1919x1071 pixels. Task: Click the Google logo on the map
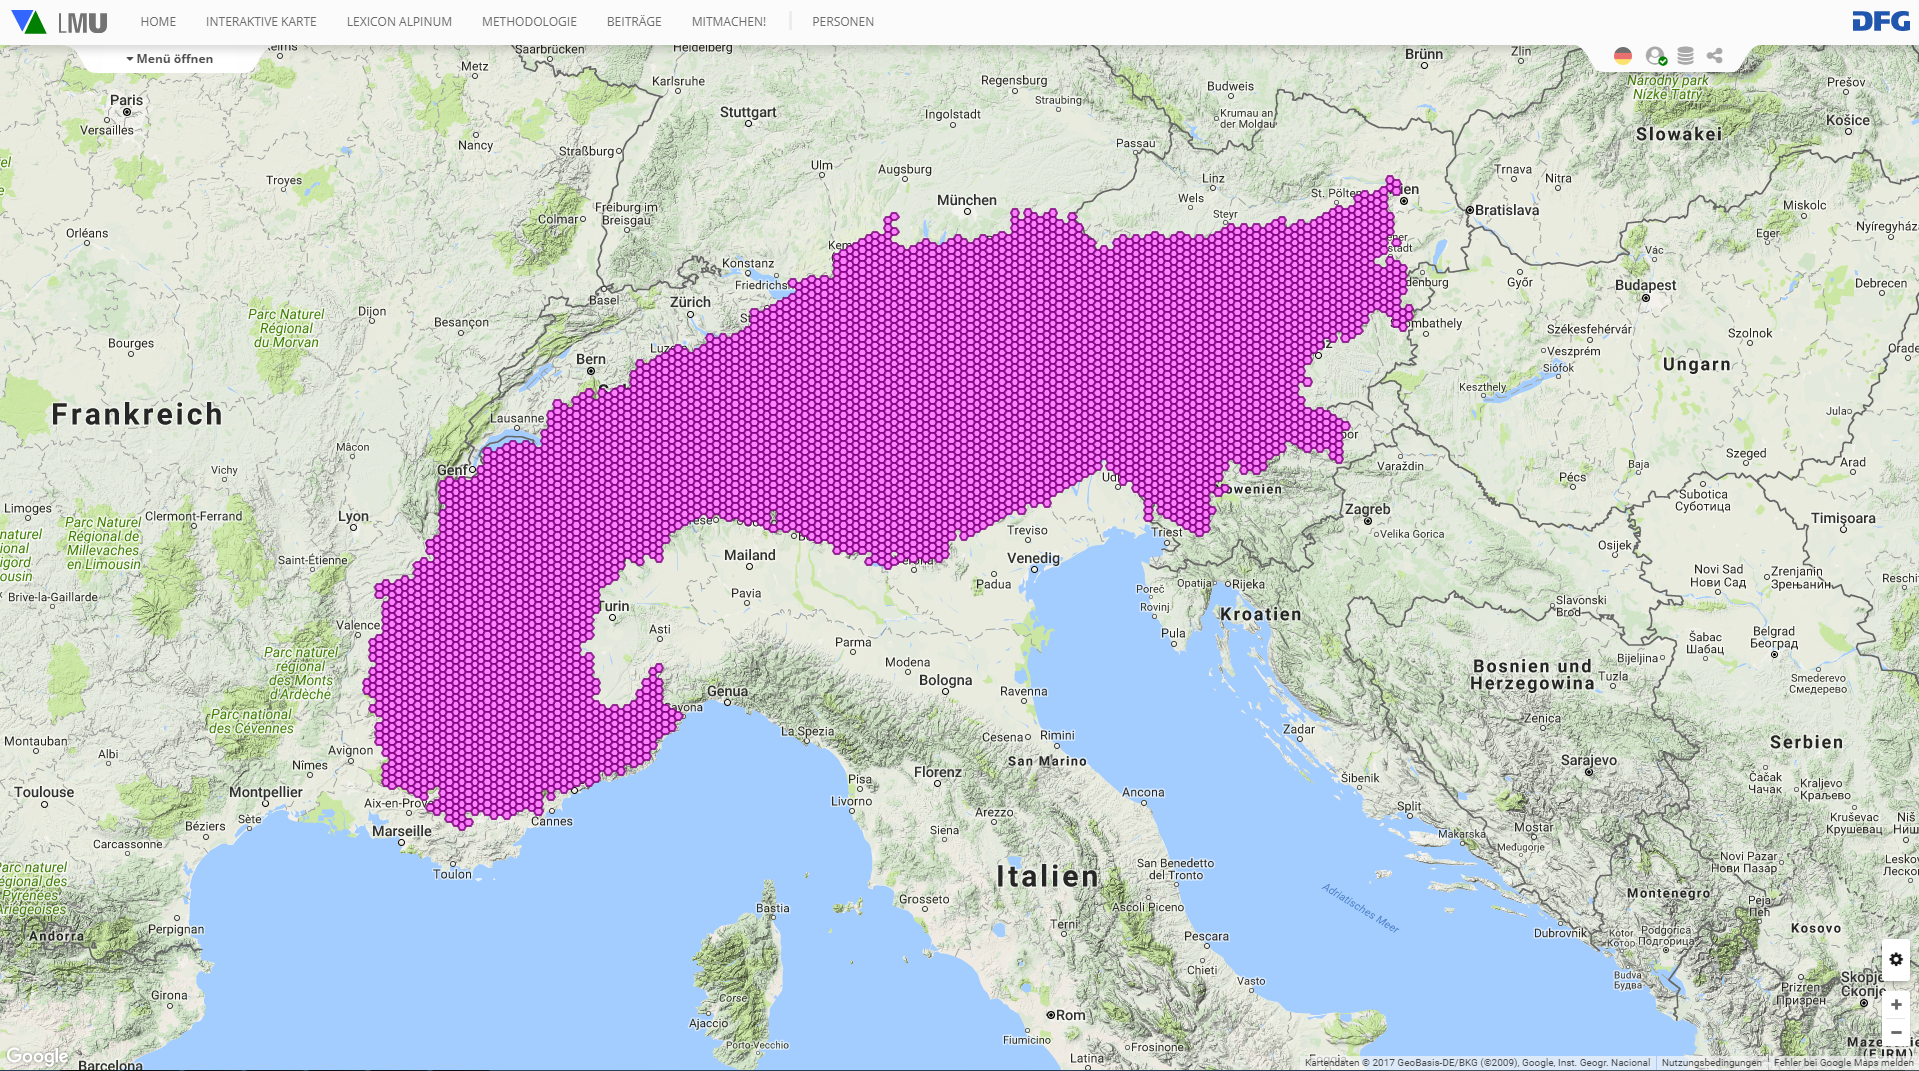point(37,1056)
